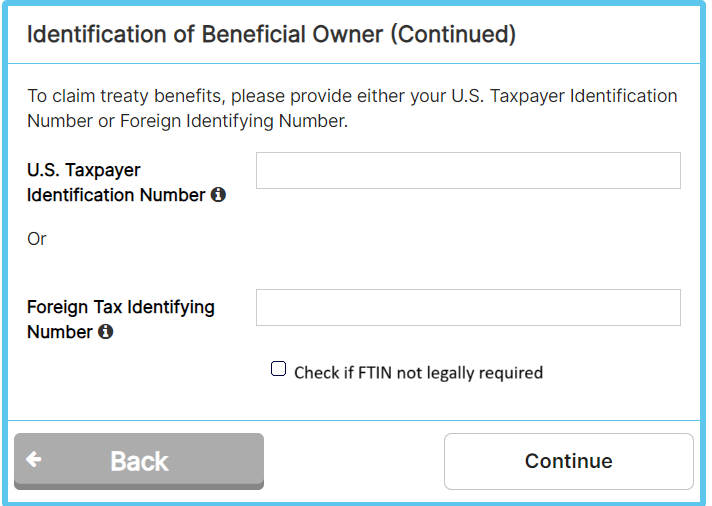The height and width of the screenshot is (506, 712).
Task: Focus the Foreign Tax Identifying Number field
Action: [x=468, y=307]
